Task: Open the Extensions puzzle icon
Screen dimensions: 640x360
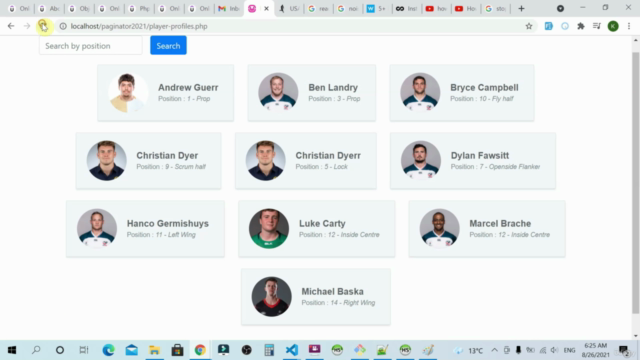Action: tap(581, 26)
